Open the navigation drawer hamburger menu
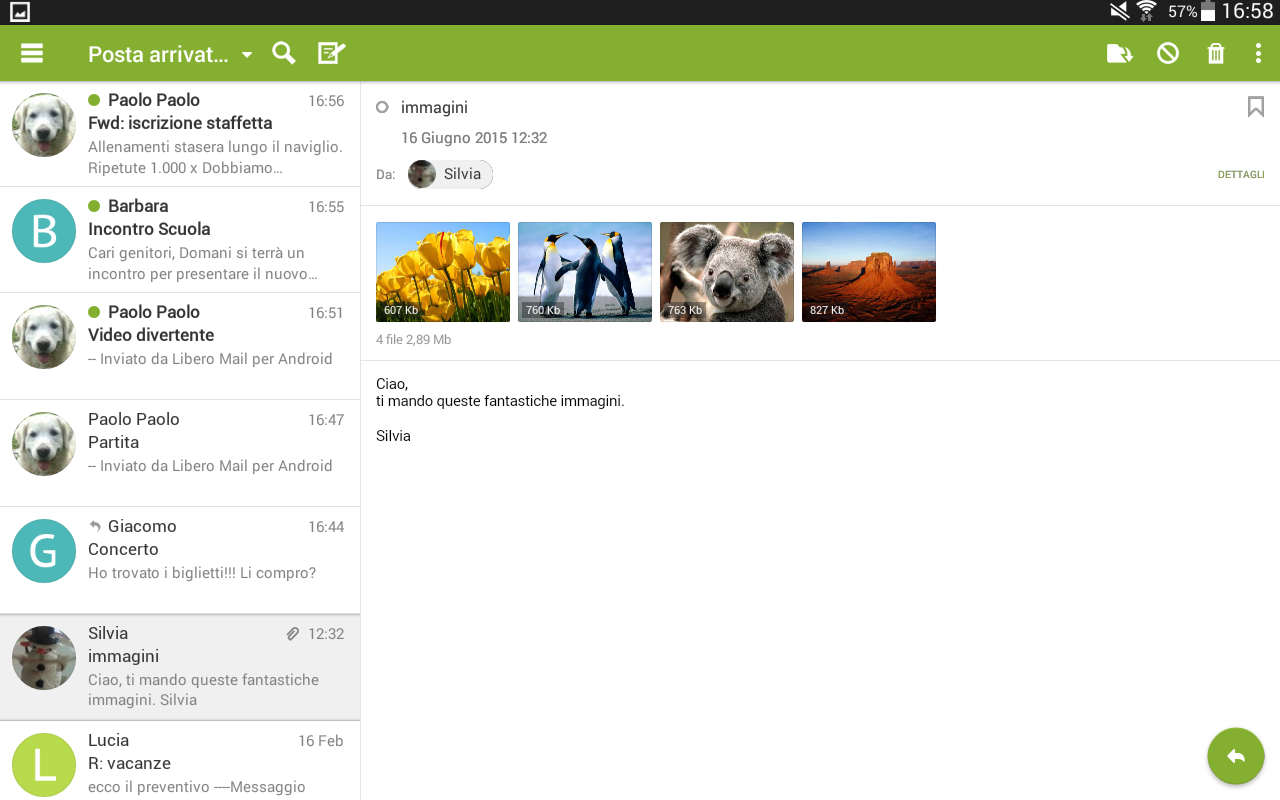The image size is (1280, 800). (x=31, y=52)
